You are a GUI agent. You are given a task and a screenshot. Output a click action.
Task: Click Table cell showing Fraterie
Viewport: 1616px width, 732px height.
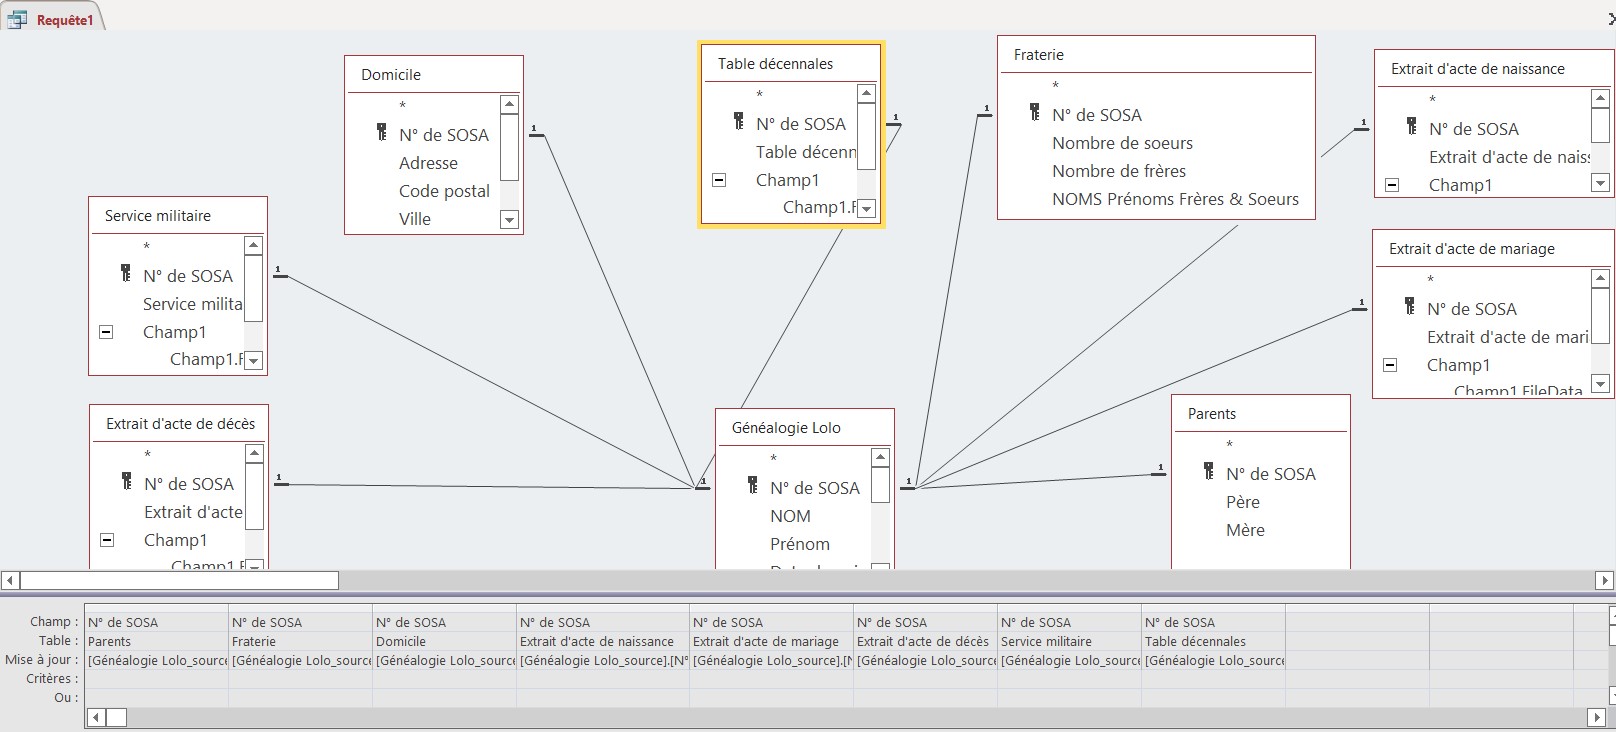(301, 641)
